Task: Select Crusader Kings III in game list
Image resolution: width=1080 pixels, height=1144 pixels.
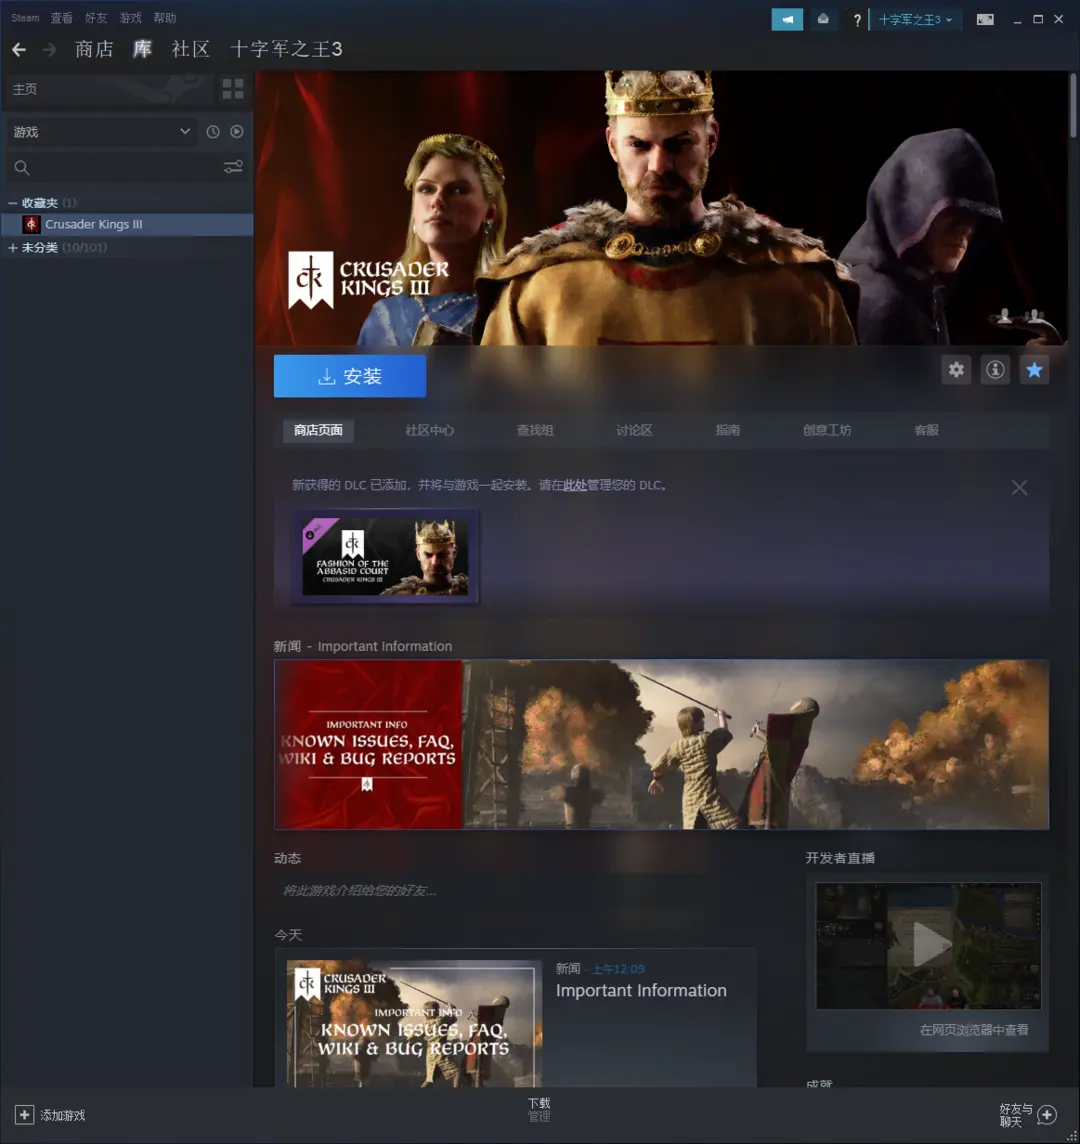Action: point(127,224)
